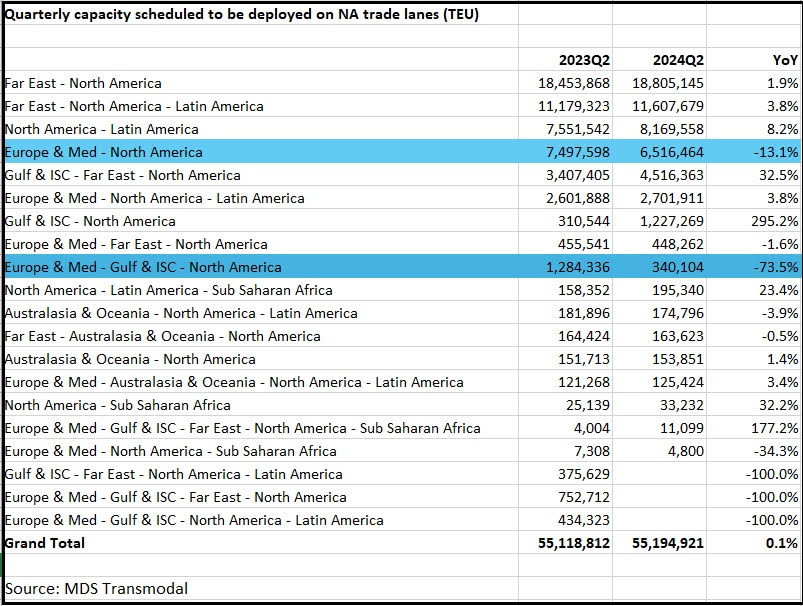Click the 18,453,868 value cell

[574, 83]
